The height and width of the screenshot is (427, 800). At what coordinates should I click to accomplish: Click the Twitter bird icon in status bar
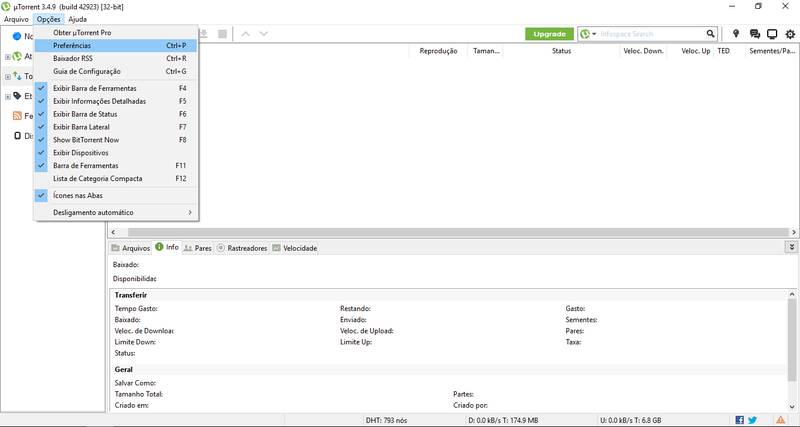pyautogui.click(x=753, y=420)
